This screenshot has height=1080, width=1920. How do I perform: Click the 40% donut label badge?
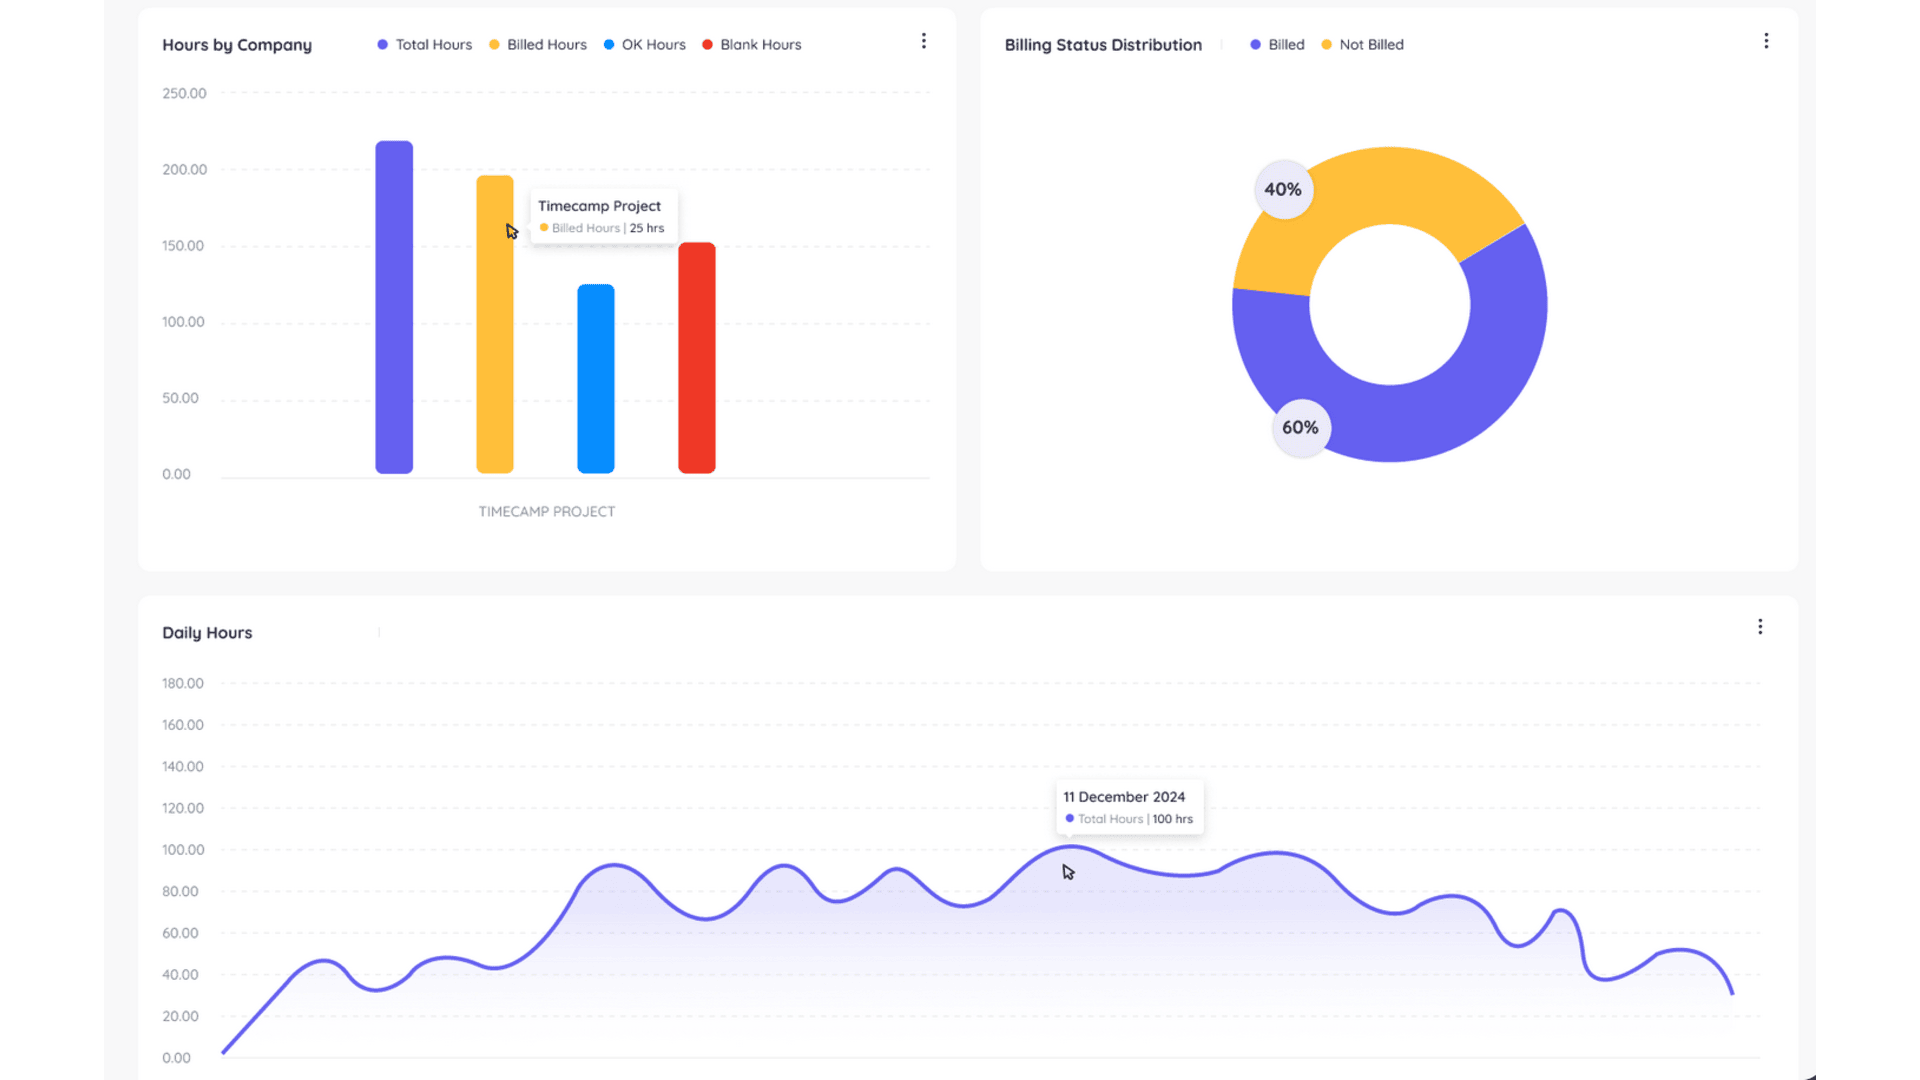1283,190
